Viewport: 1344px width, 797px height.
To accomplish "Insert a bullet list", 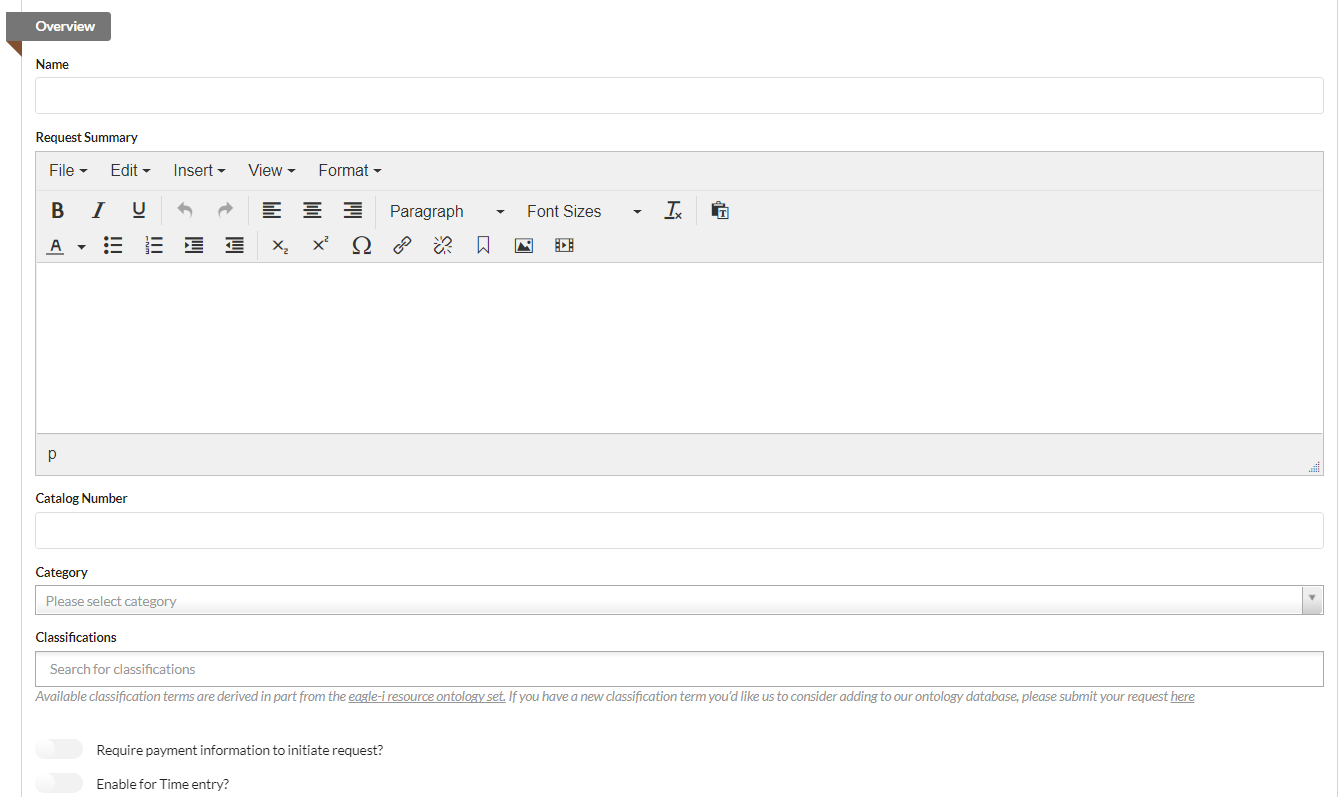I will 113,246.
